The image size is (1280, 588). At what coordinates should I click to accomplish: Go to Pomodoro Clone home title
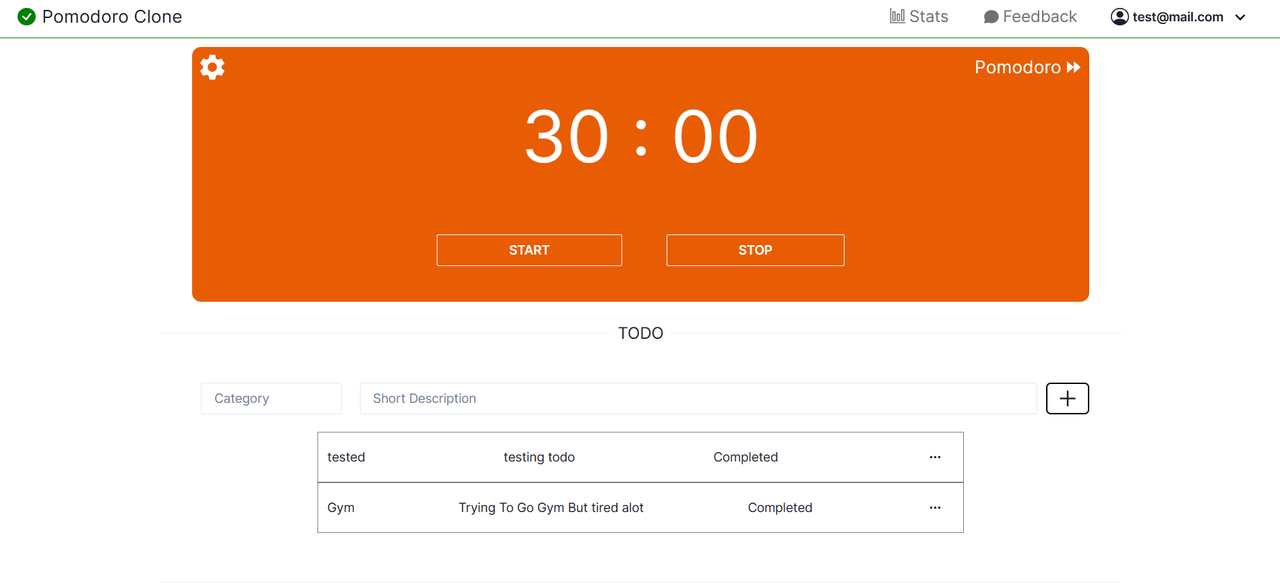pyautogui.click(x=112, y=16)
